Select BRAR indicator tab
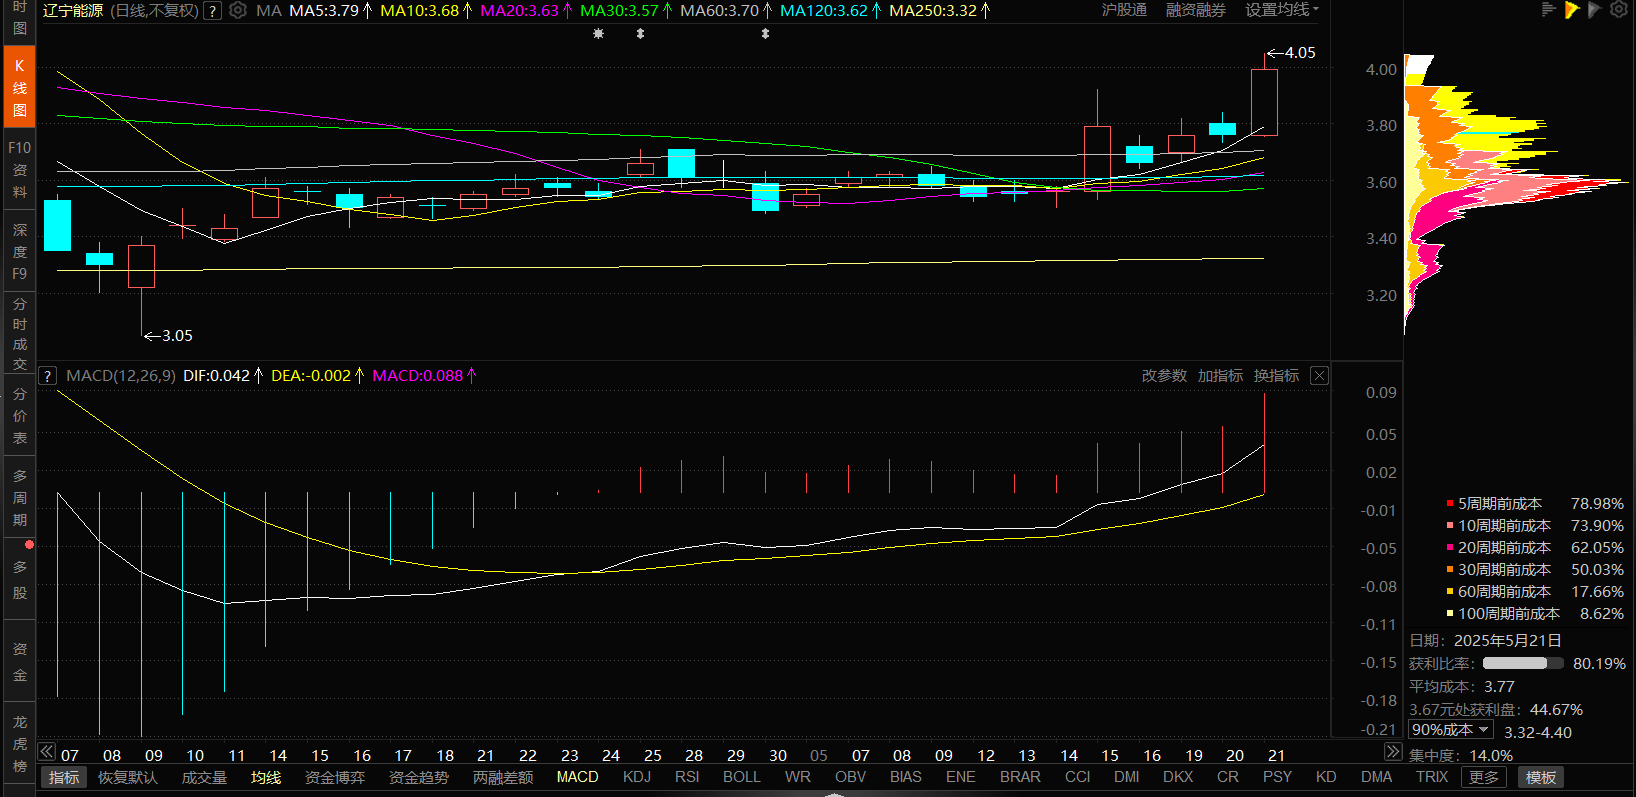The image size is (1636, 797). [1020, 777]
